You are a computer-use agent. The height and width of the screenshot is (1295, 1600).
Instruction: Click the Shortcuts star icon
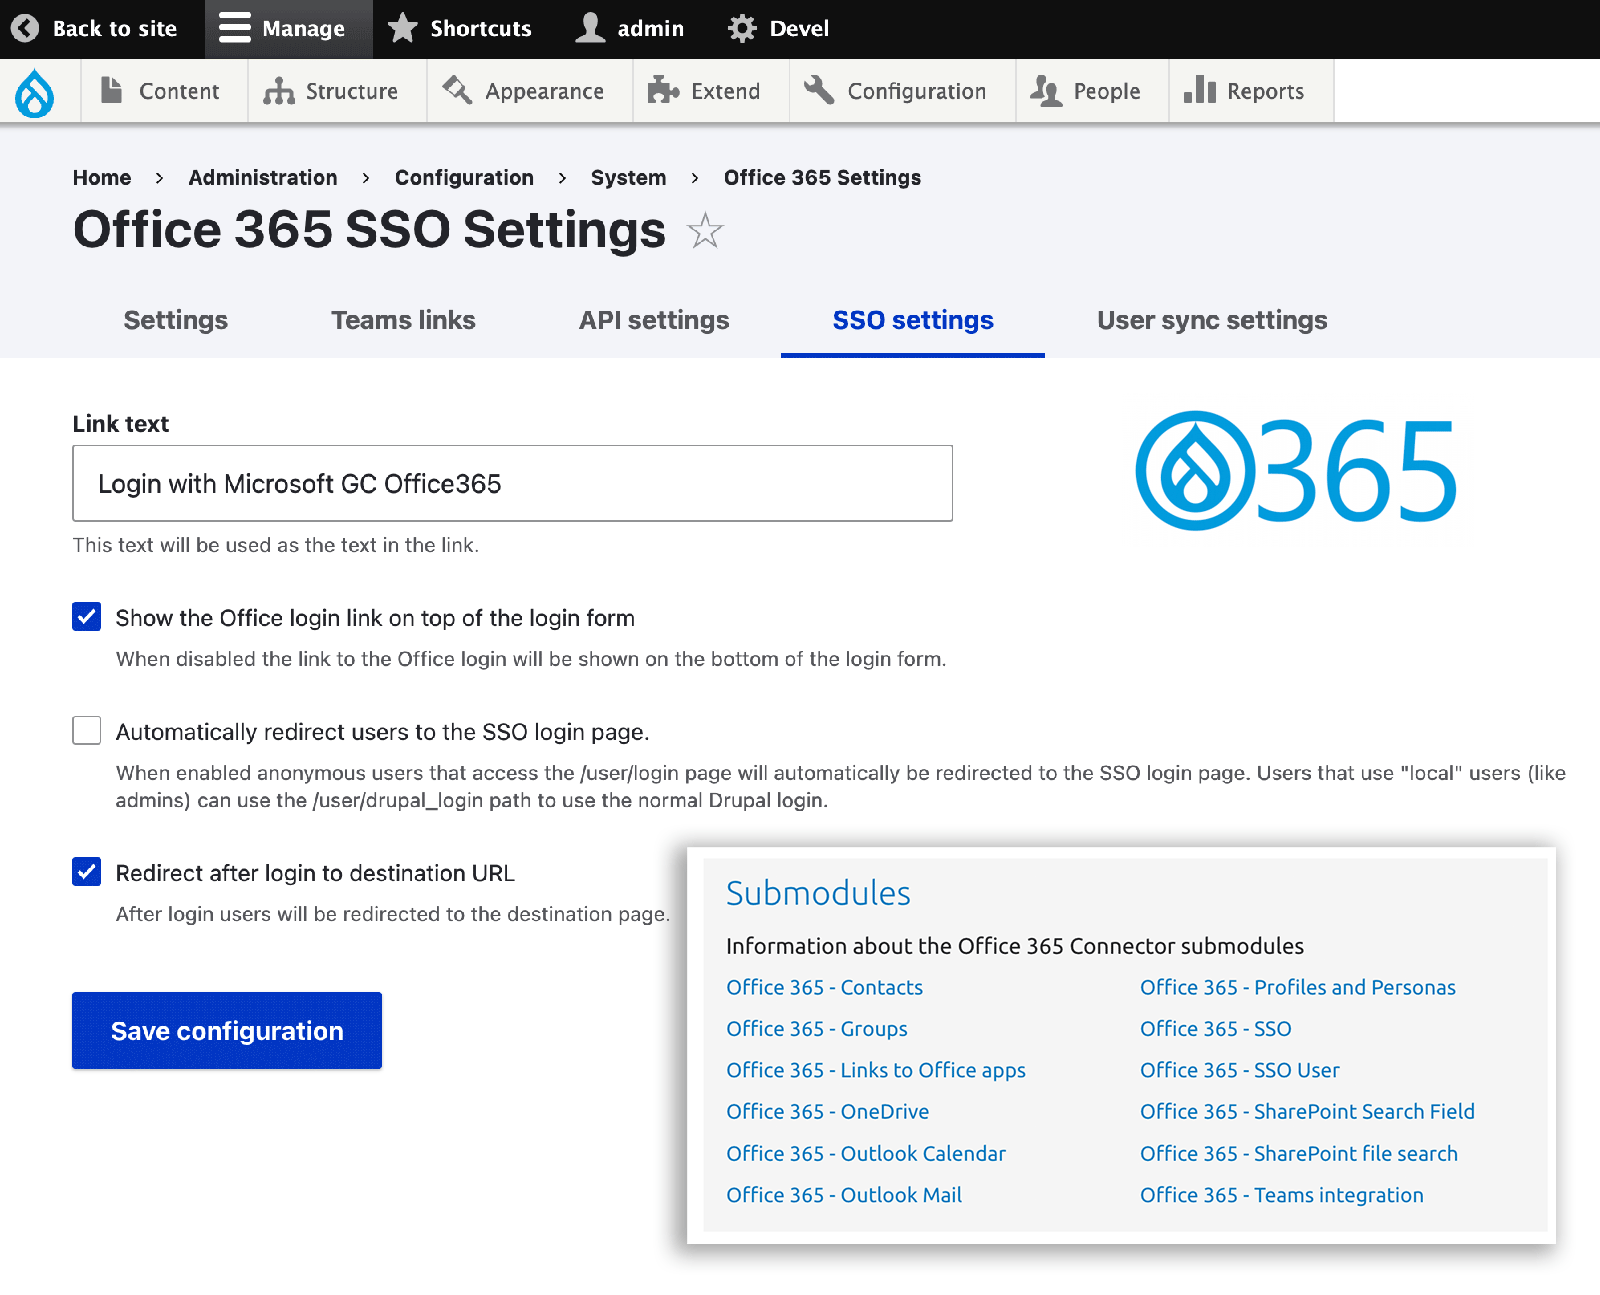(402, 28)
